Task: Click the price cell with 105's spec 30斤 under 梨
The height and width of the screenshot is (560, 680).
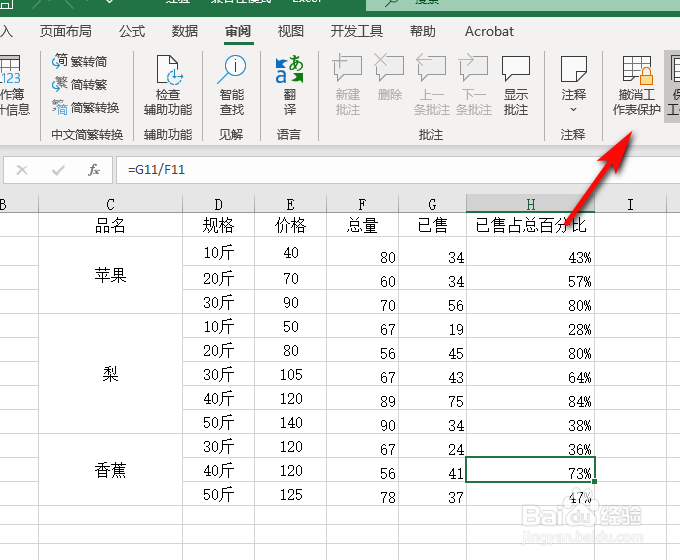Action: click(219, 373)
